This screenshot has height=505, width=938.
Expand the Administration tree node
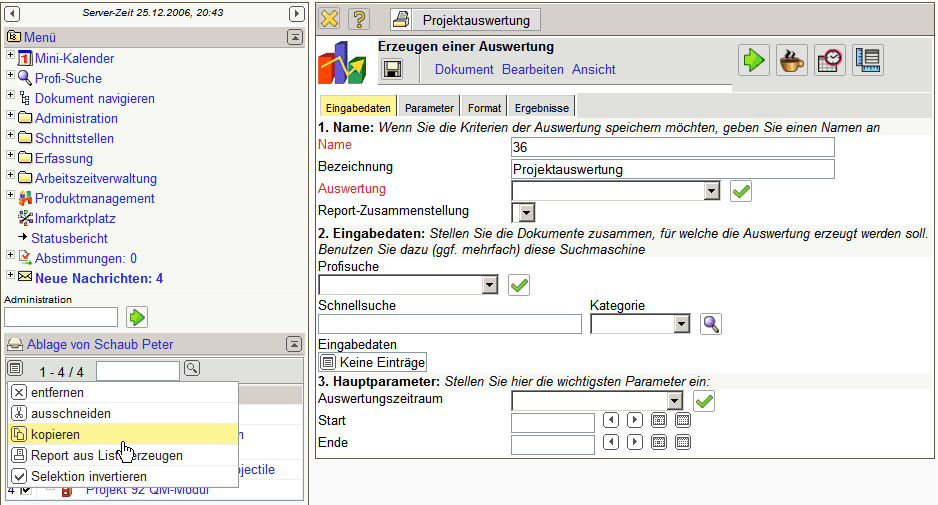click(10, 118)
